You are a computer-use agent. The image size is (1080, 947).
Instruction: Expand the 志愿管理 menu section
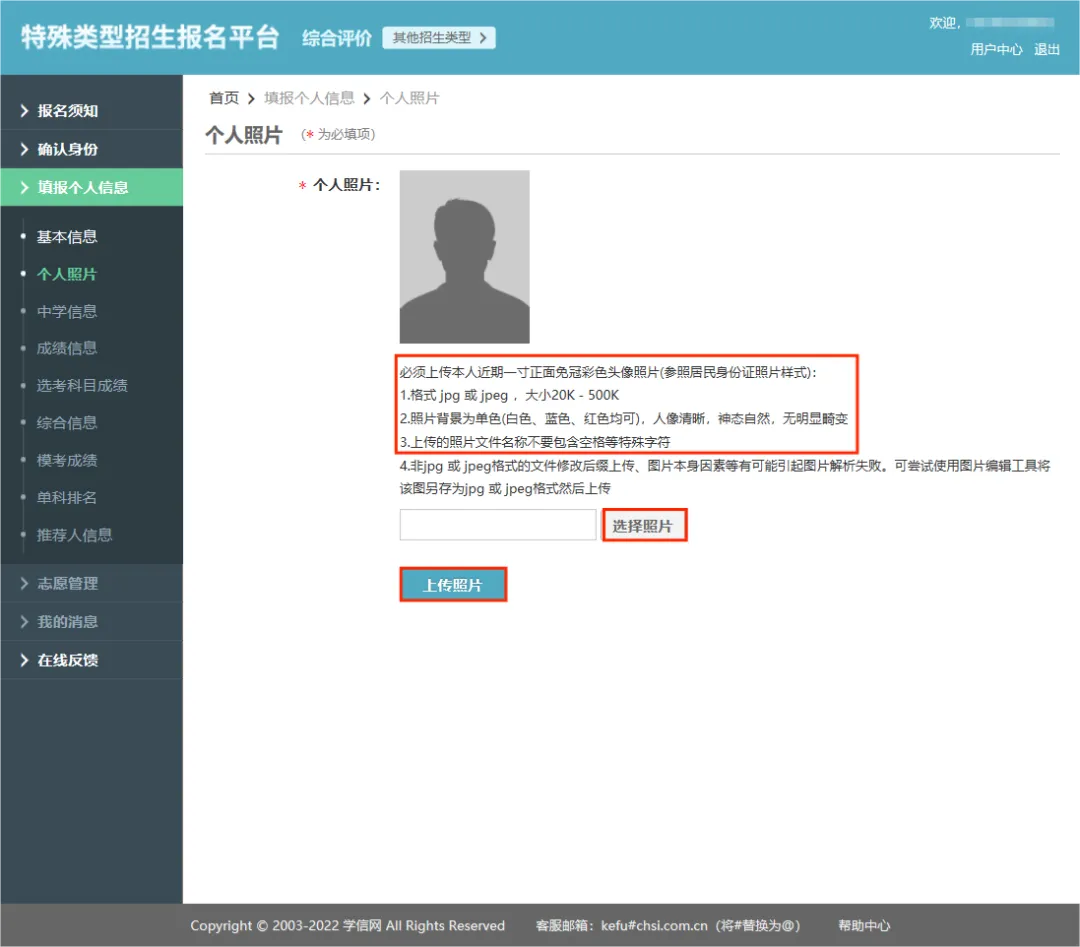[x=68, y=583]
